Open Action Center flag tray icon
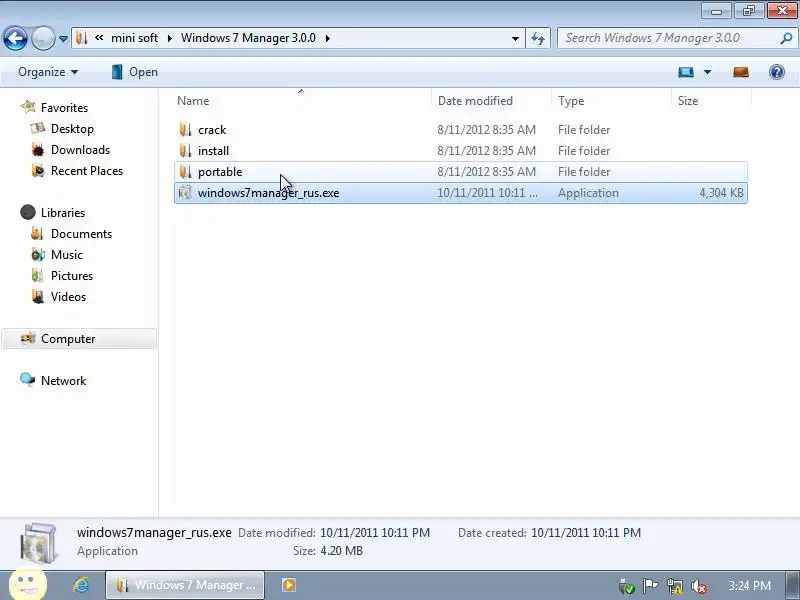The image size is (800, 600). 650,586
